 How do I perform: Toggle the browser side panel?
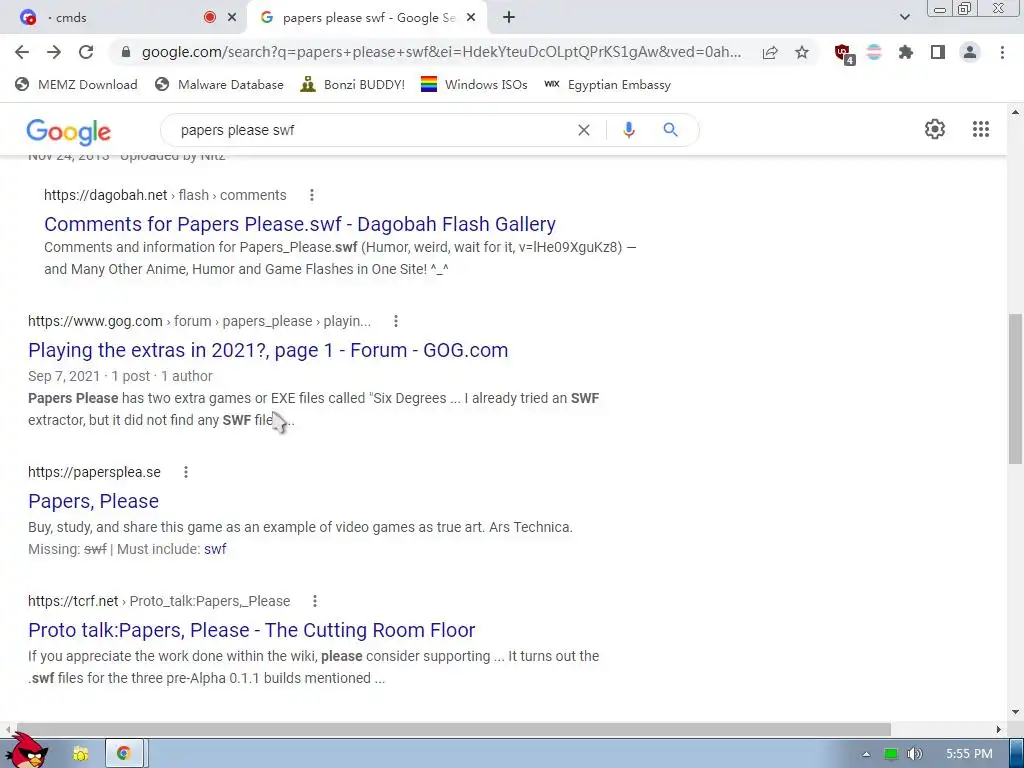pyautogui.click(x=938, y=52)
